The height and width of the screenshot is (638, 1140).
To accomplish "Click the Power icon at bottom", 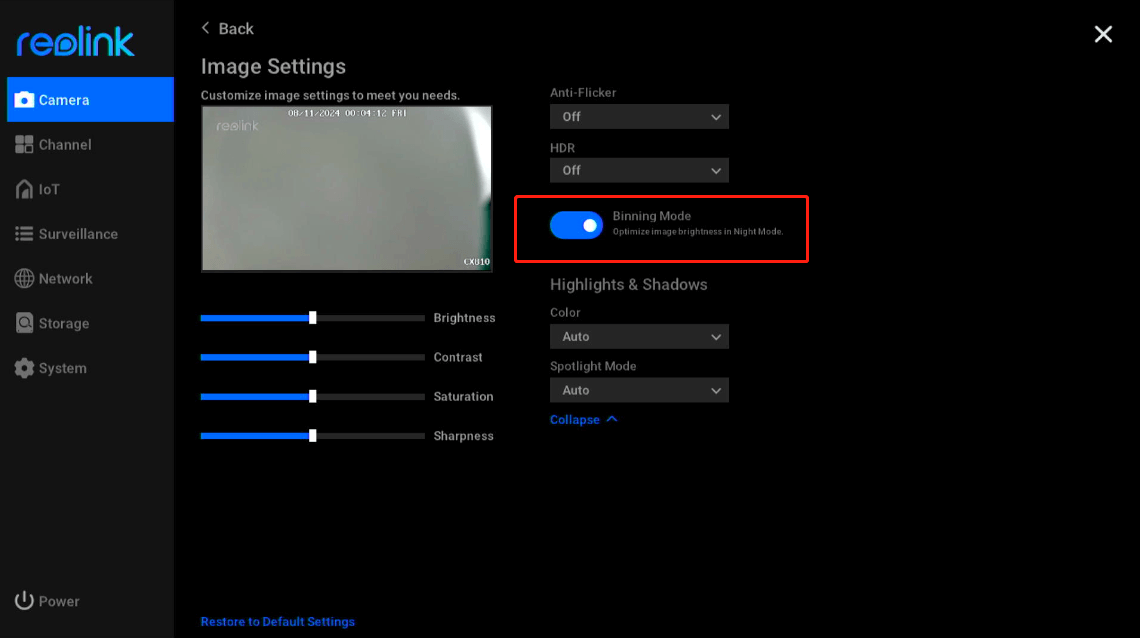I will tap(24, 600).
